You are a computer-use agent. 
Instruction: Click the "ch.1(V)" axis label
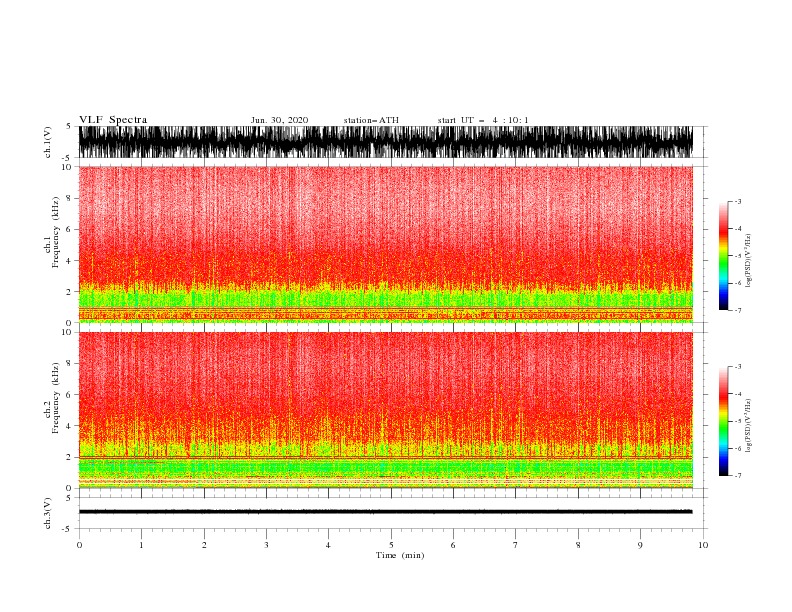point(48,142)
